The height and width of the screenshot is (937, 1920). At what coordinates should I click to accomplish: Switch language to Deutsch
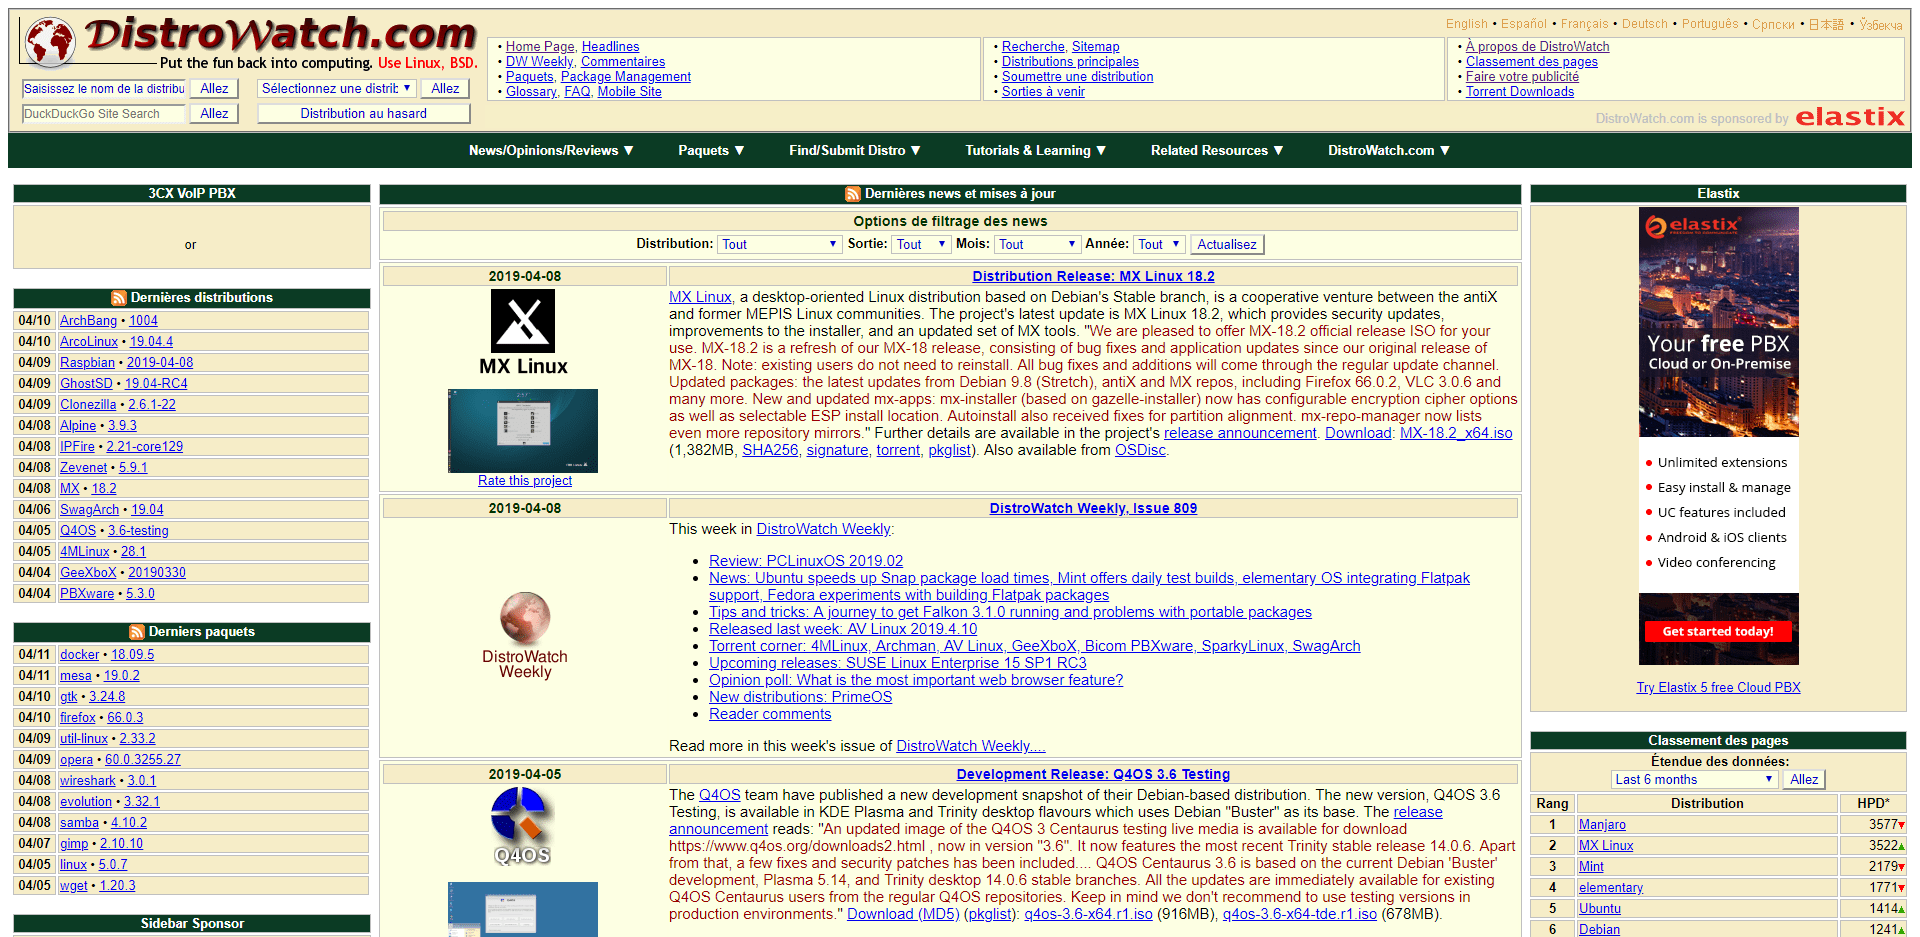coord(1644,24)
